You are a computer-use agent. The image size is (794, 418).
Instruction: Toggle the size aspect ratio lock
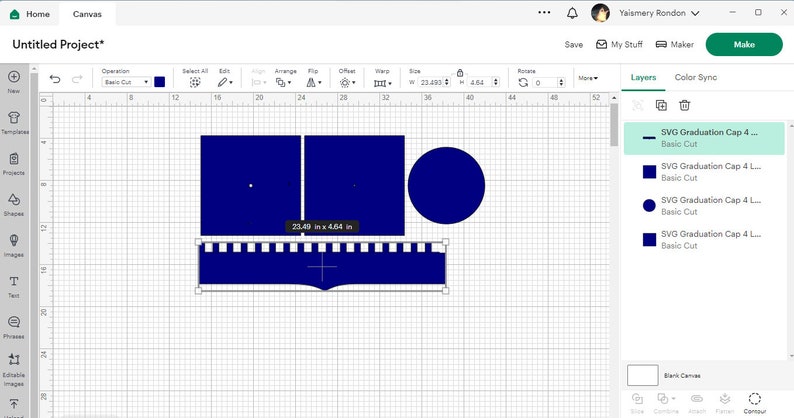pos(460,73)
